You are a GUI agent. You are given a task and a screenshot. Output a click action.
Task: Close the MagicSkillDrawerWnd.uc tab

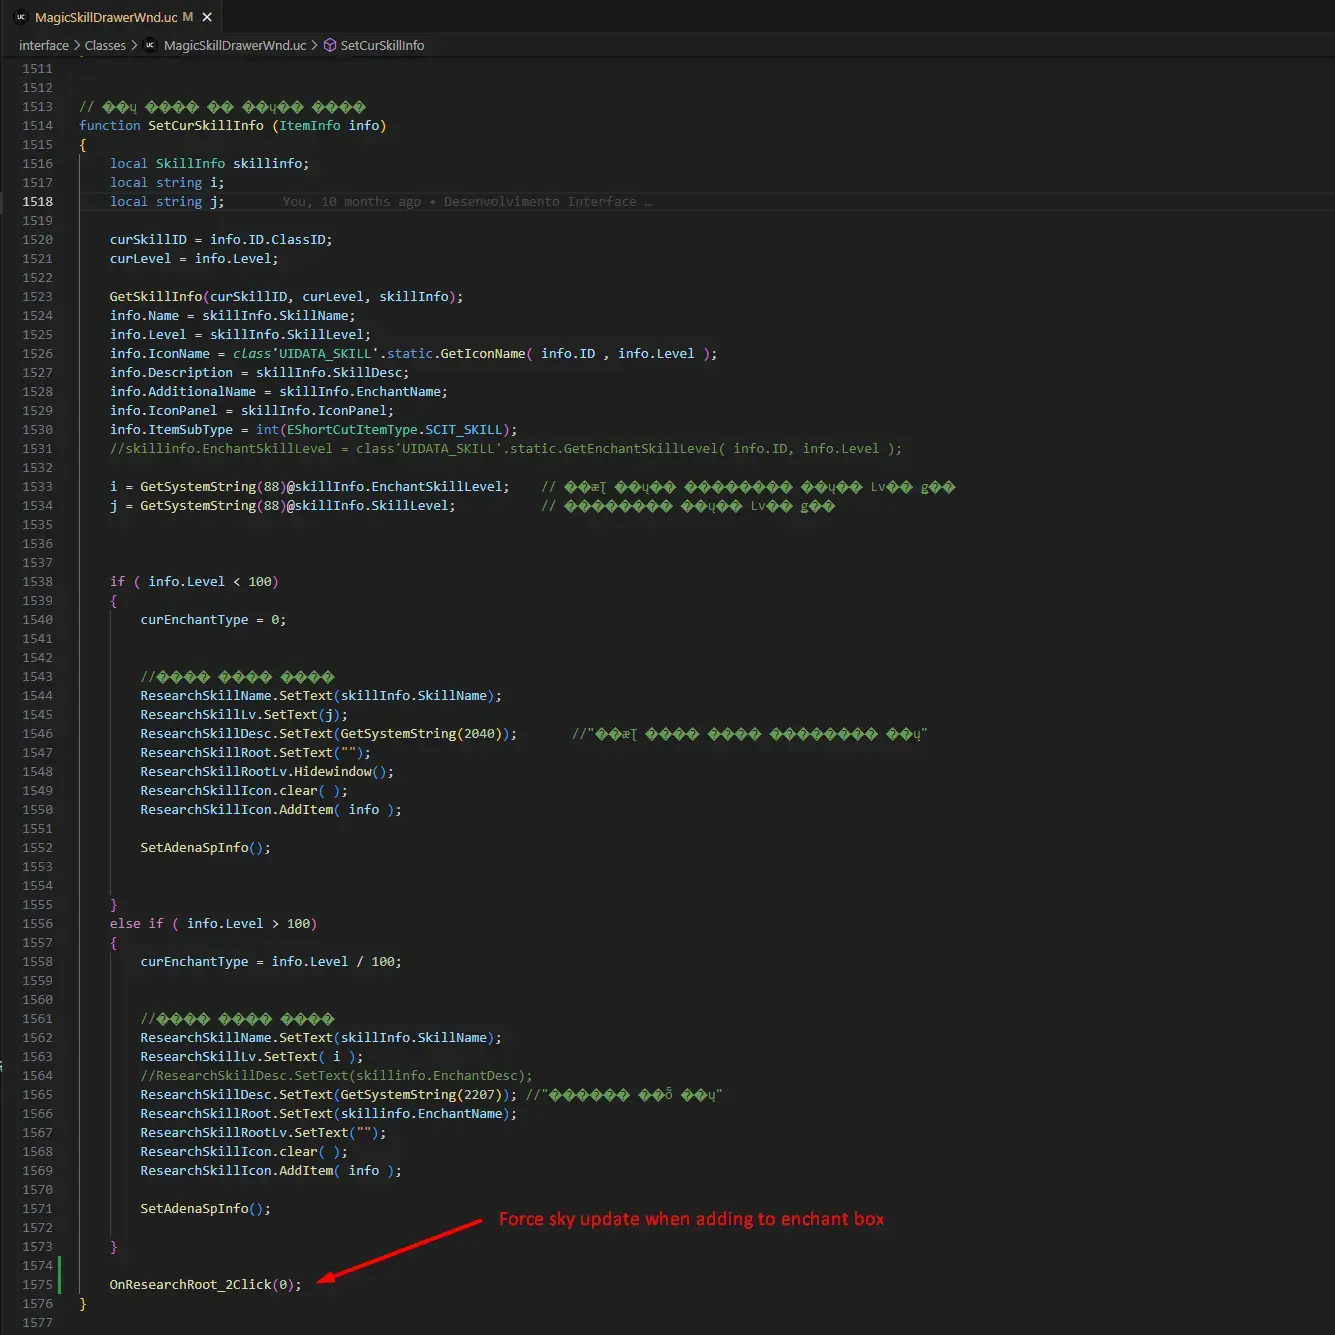pos(207,17)
